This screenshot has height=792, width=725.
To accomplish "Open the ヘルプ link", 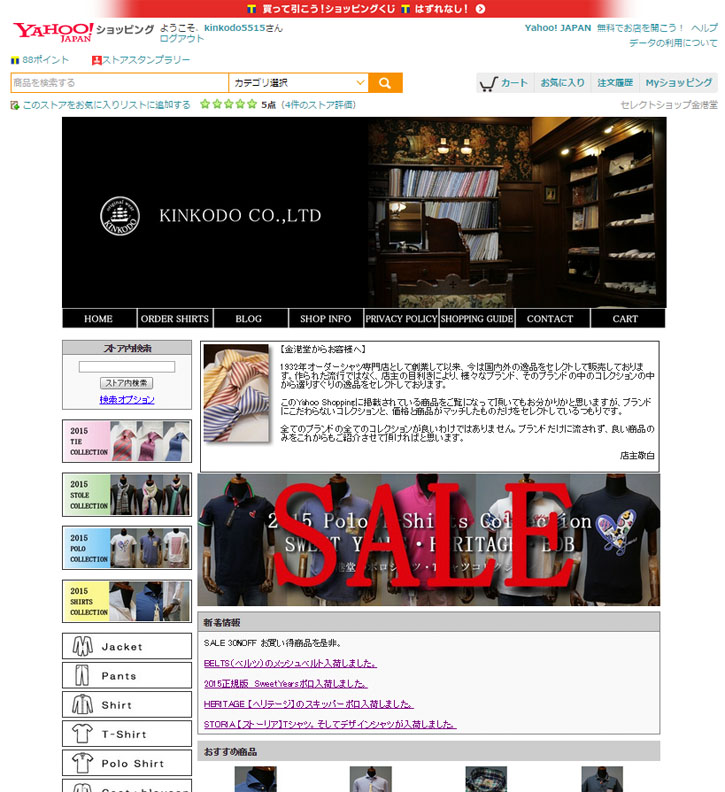I will pyautogui.click(x=704, y=28).
